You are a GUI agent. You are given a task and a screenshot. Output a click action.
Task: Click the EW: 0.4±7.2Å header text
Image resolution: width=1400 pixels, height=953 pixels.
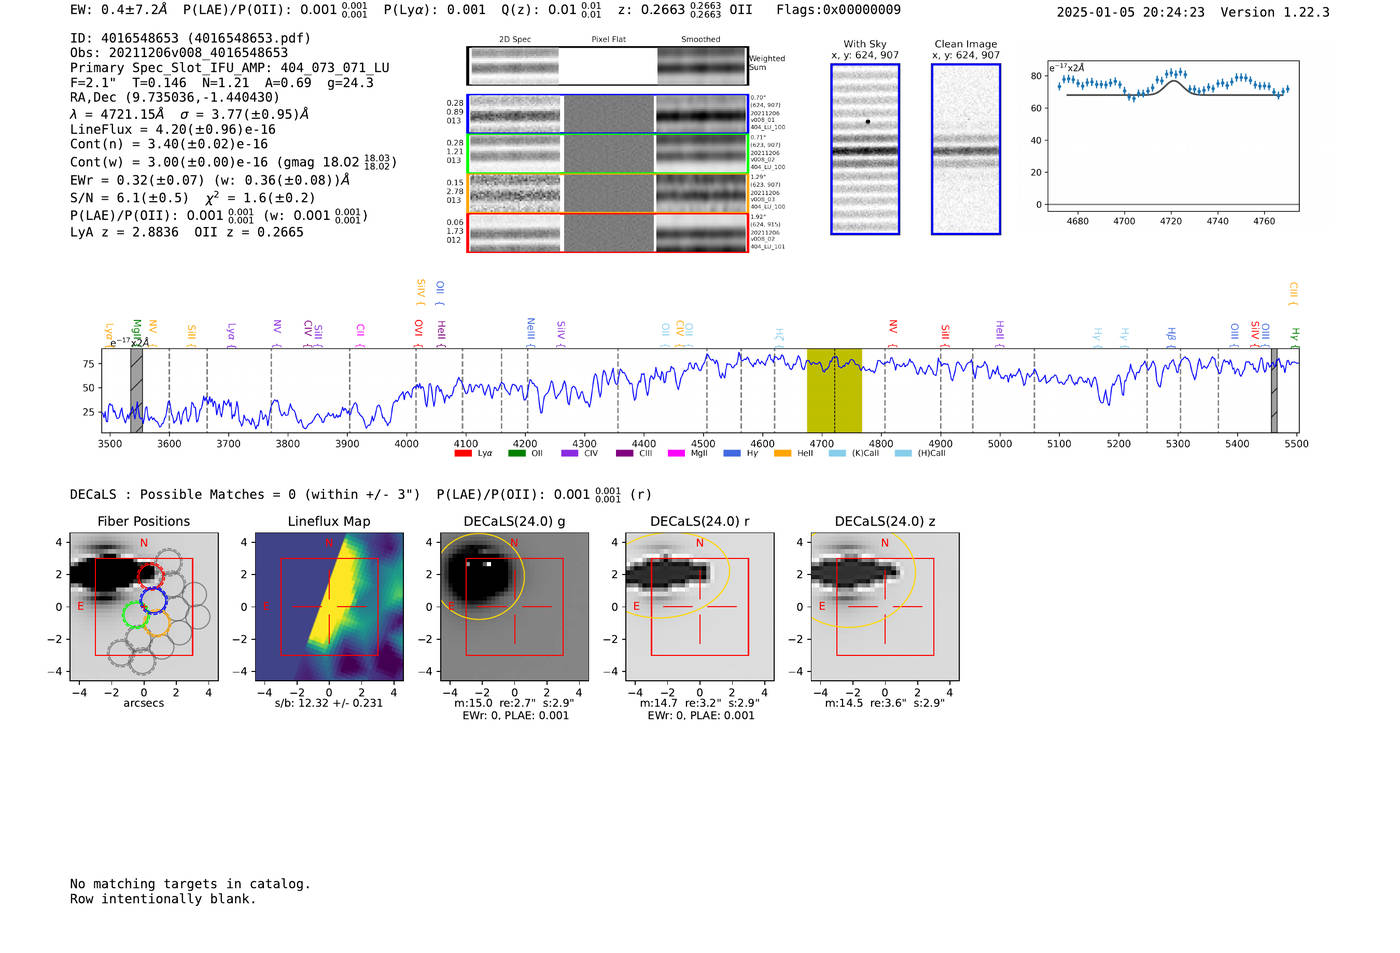(x=118, y=10)
